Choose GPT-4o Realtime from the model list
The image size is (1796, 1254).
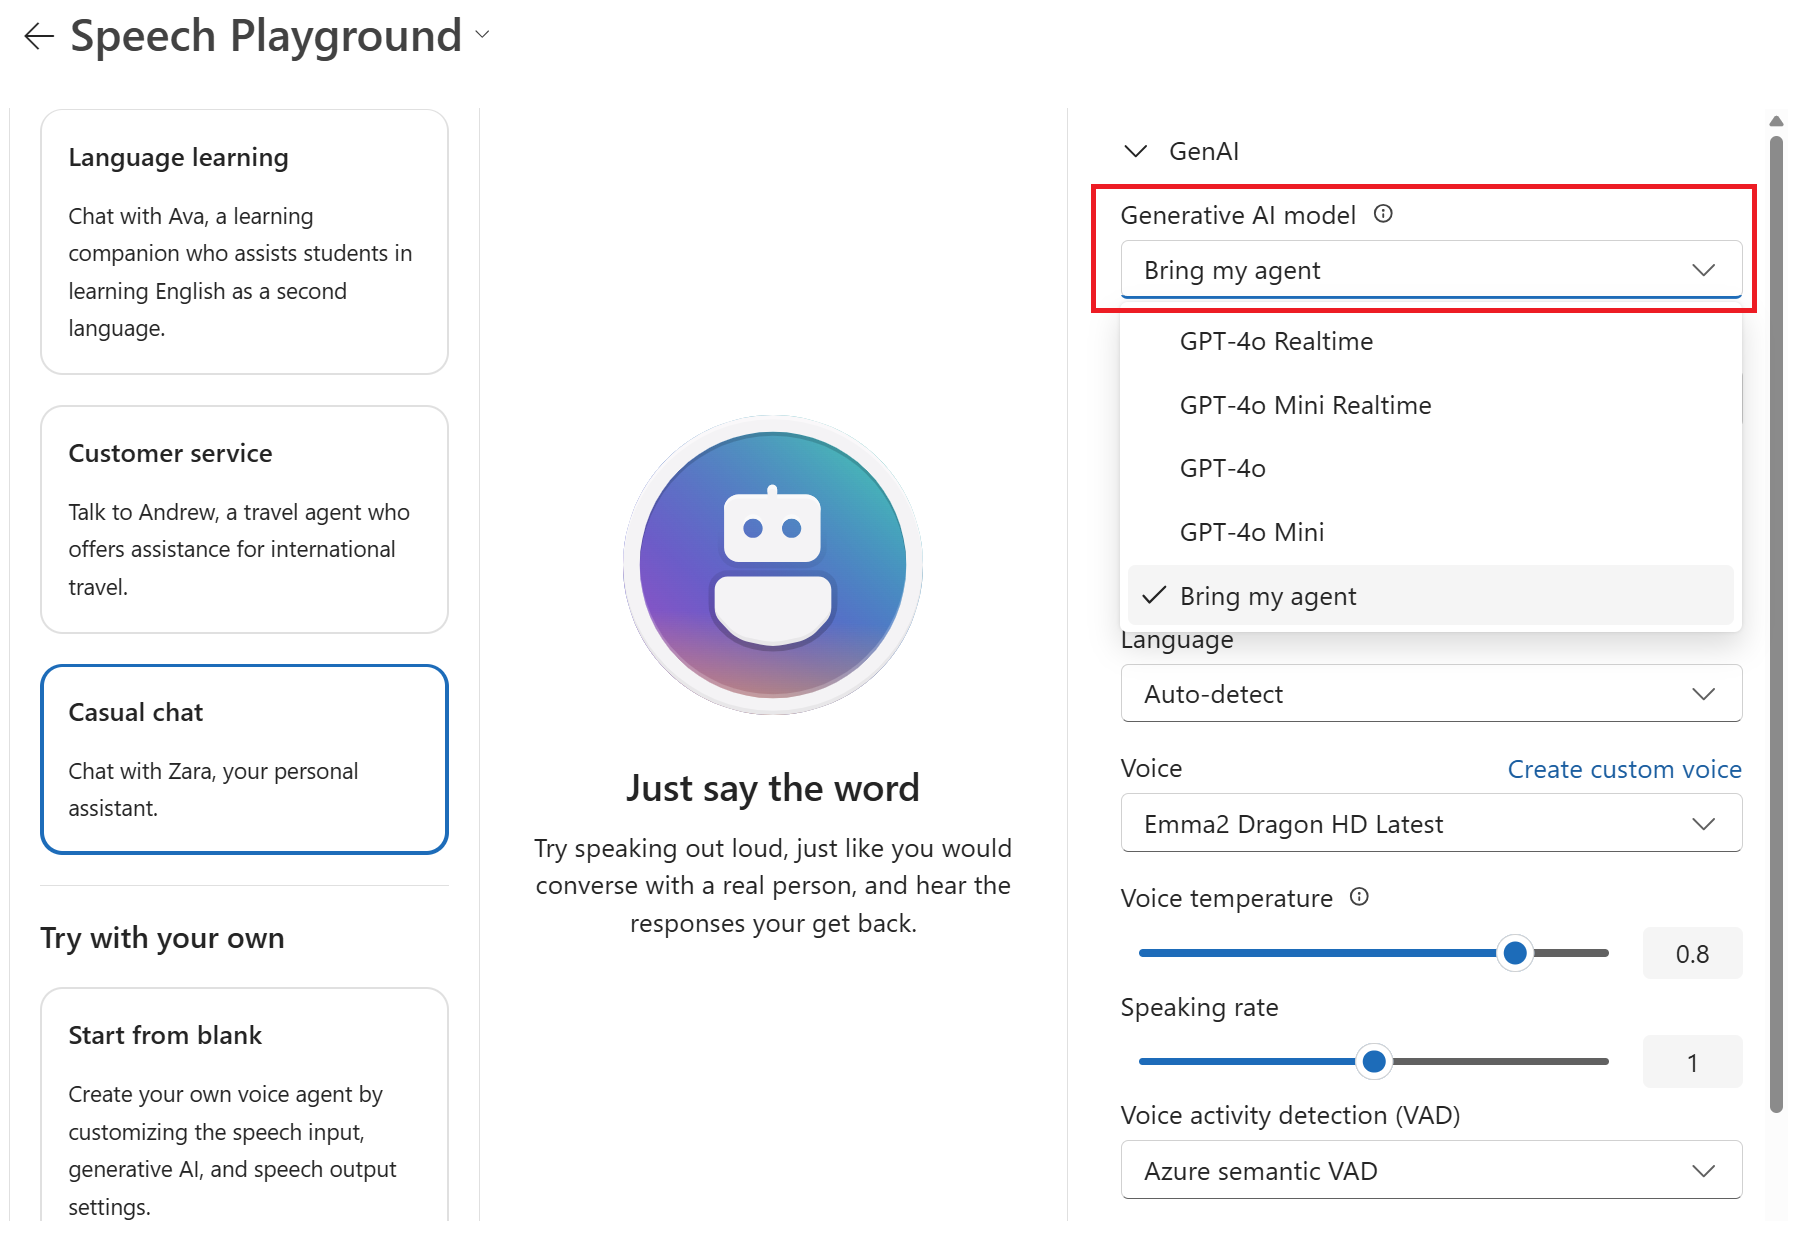[1430, 341]
